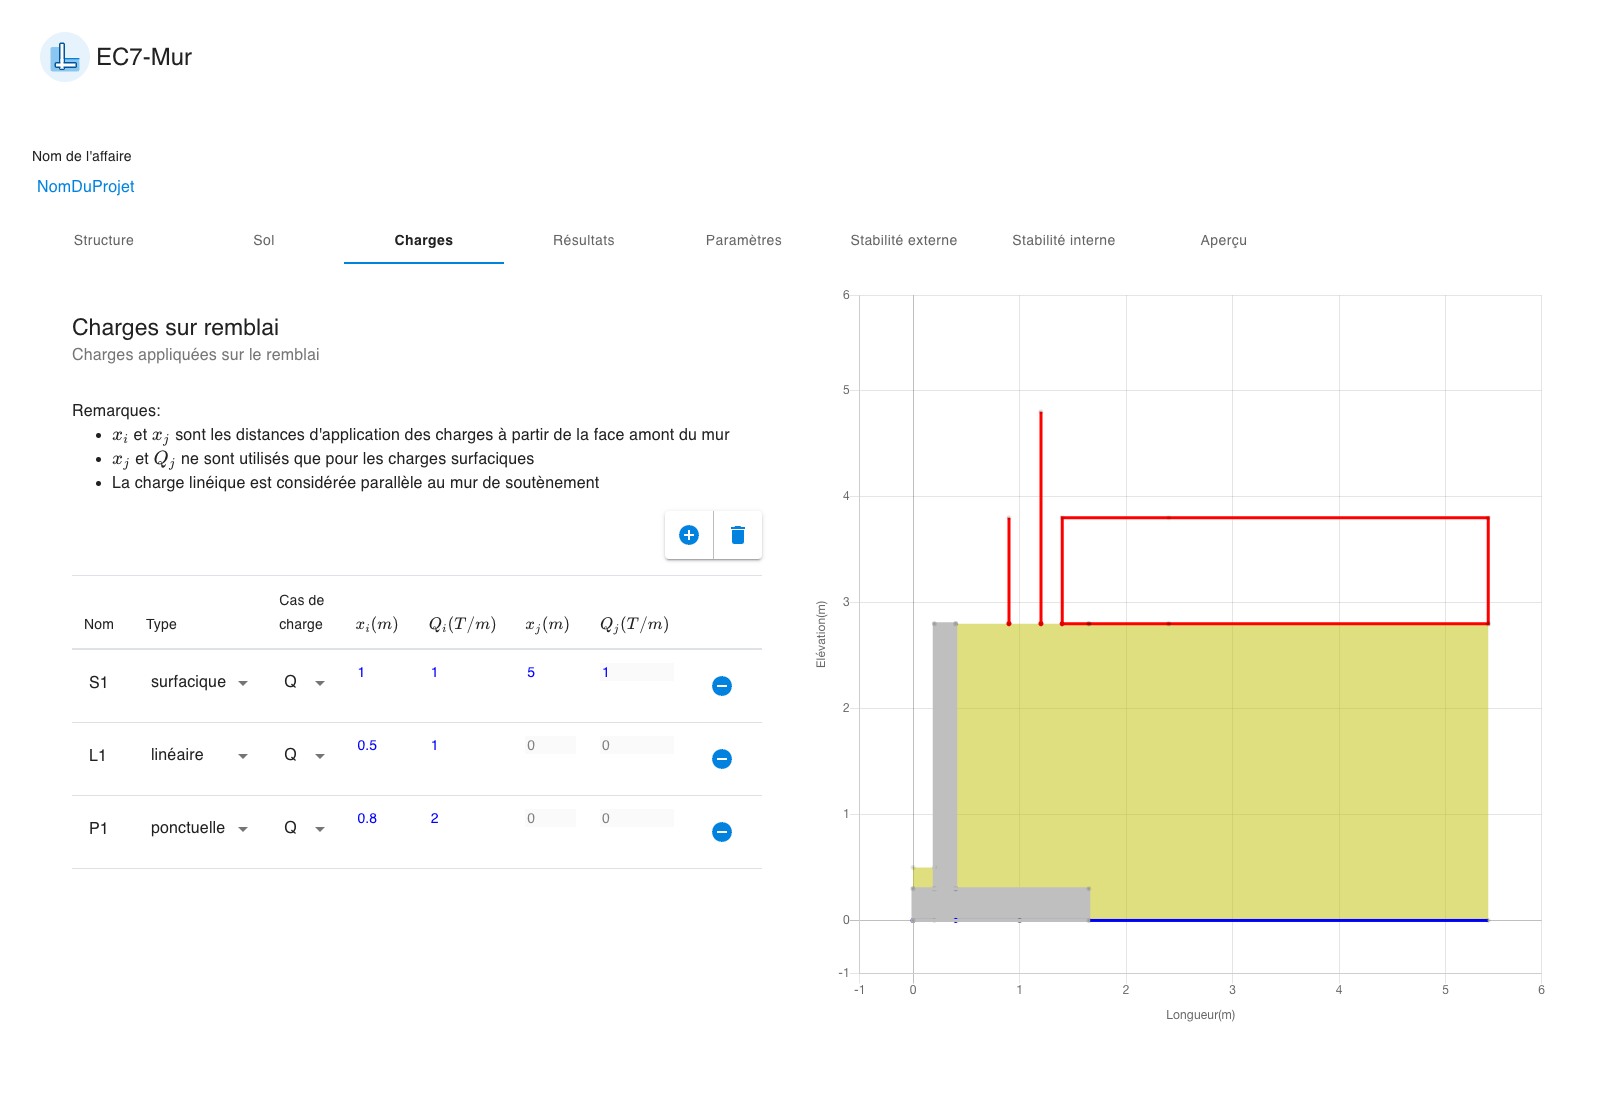Select the Qi value field for P1
This screenshot has width=1608, height=1102.
[460, 819]
